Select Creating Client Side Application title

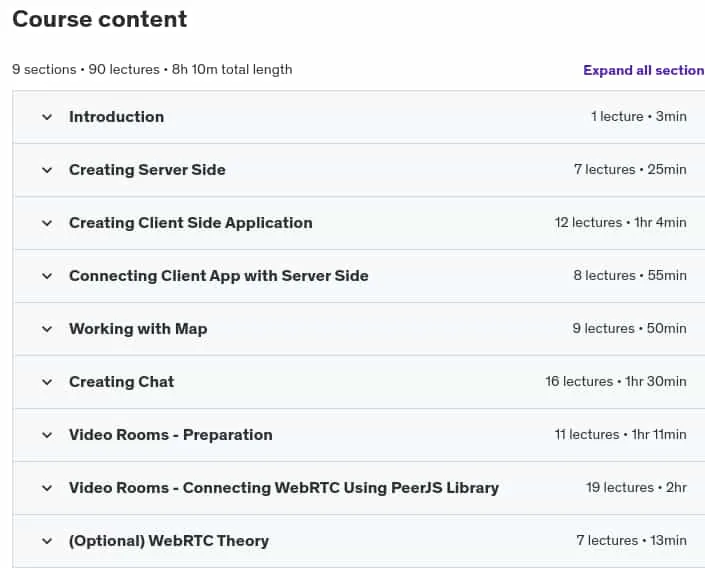[x=191, y=223]
